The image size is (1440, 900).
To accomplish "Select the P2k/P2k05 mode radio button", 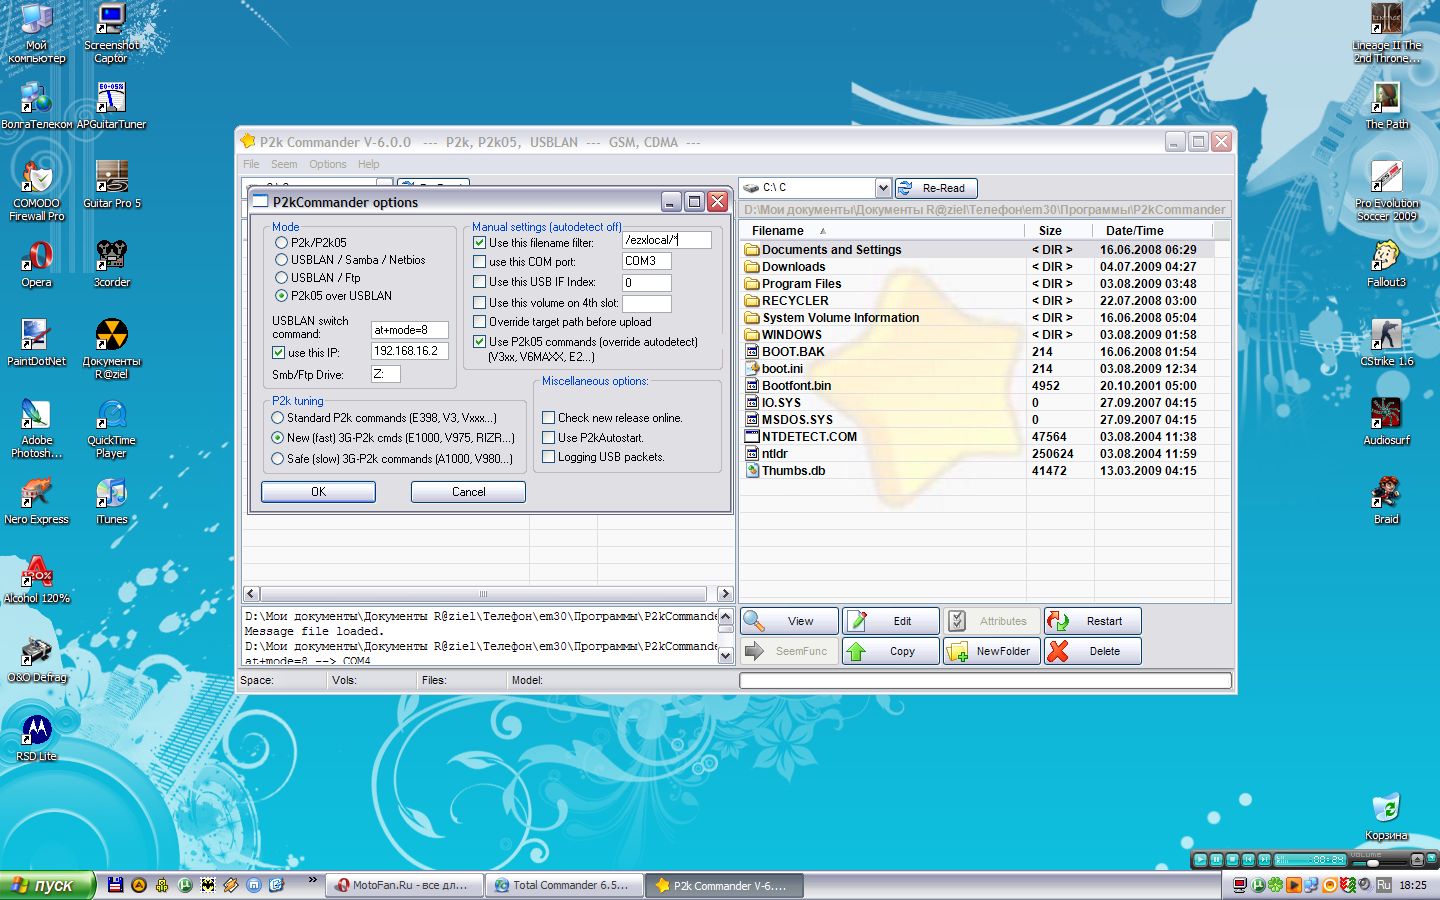I will point(282,243).
